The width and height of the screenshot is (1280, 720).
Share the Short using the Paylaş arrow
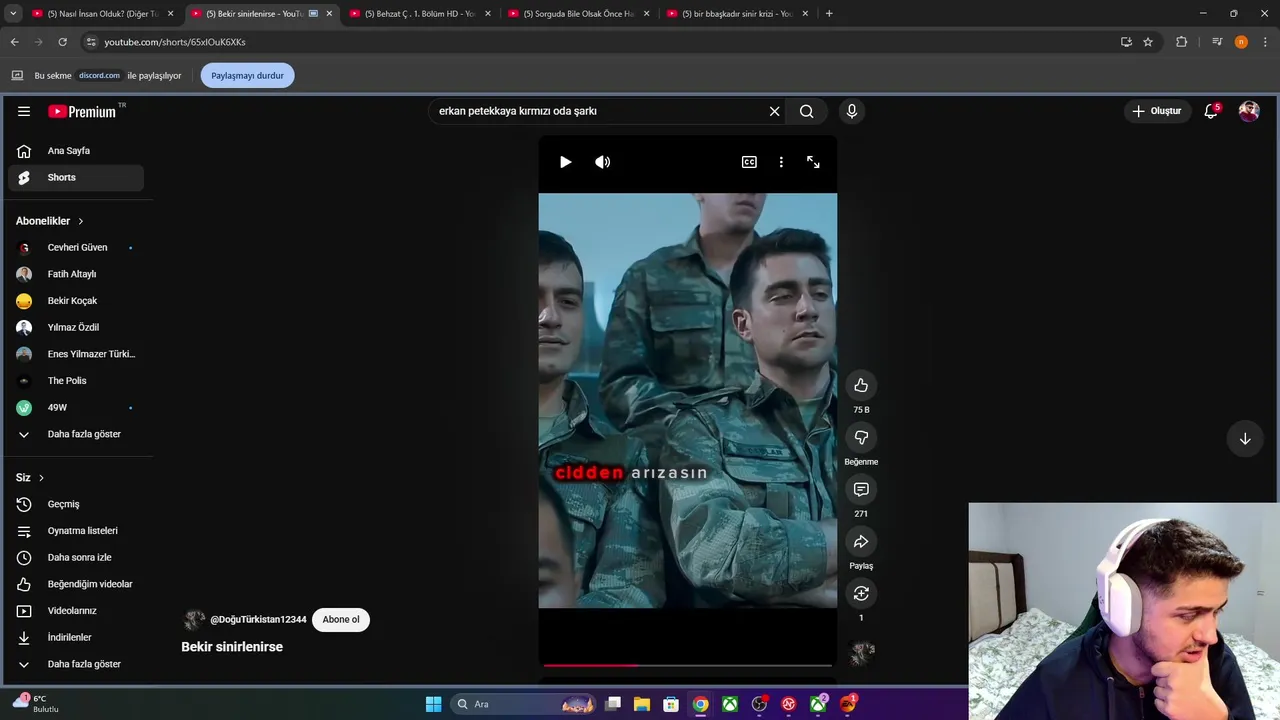(x=861, y=541)
